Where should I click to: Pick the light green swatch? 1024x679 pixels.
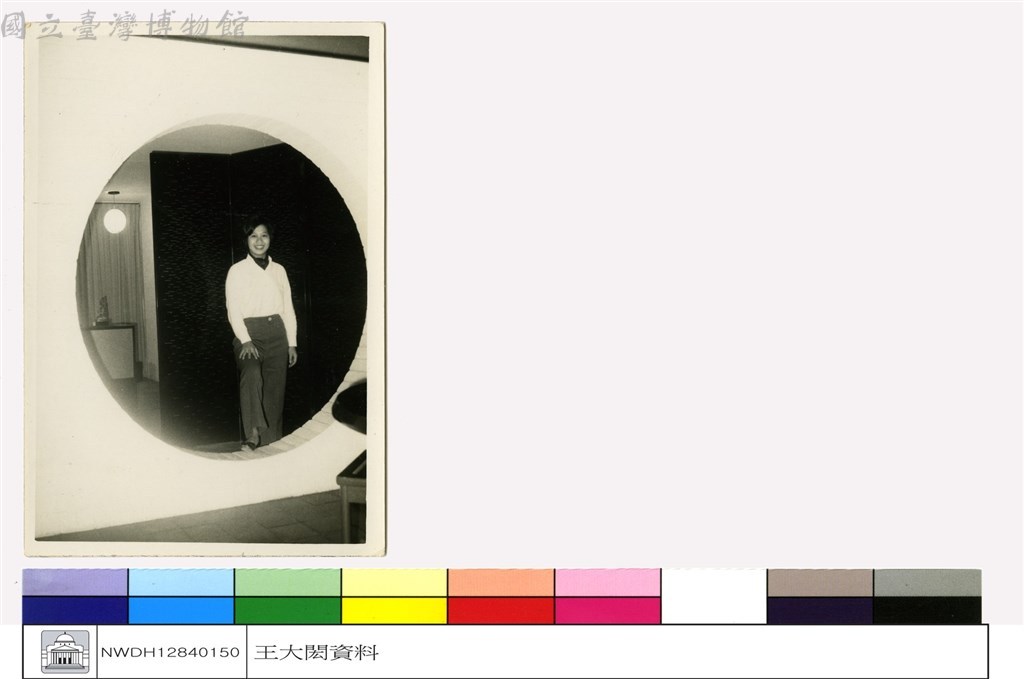(287, 582)
